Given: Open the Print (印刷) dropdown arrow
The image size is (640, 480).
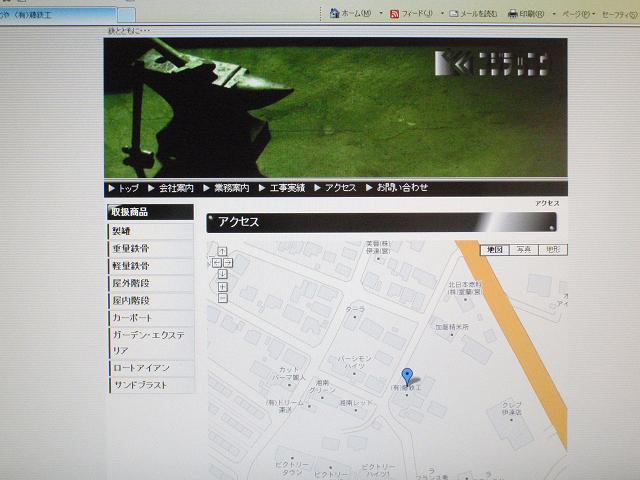Looking at the screenshot, I should tap(554, 14).
